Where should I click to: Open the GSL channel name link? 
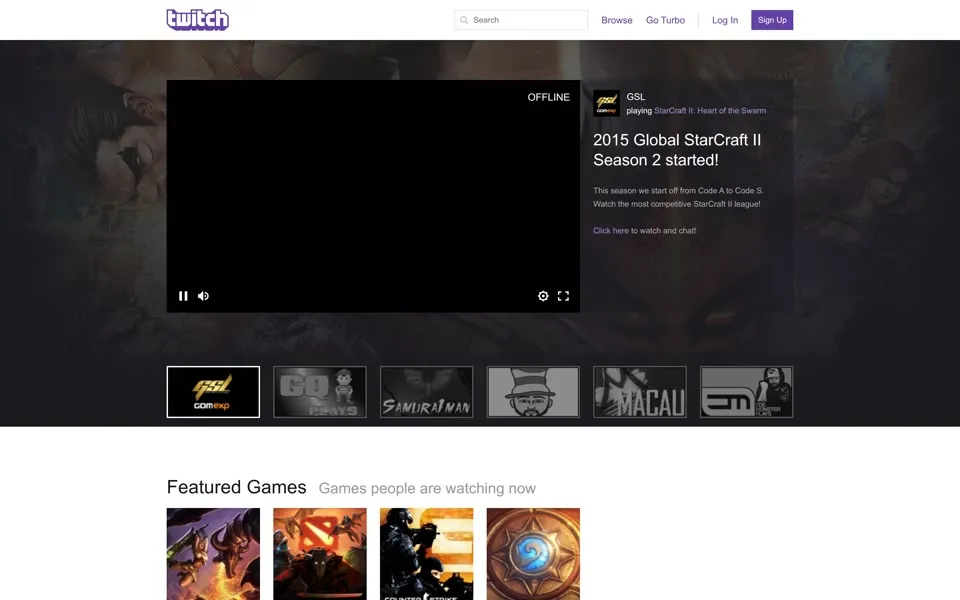point(636,97)
